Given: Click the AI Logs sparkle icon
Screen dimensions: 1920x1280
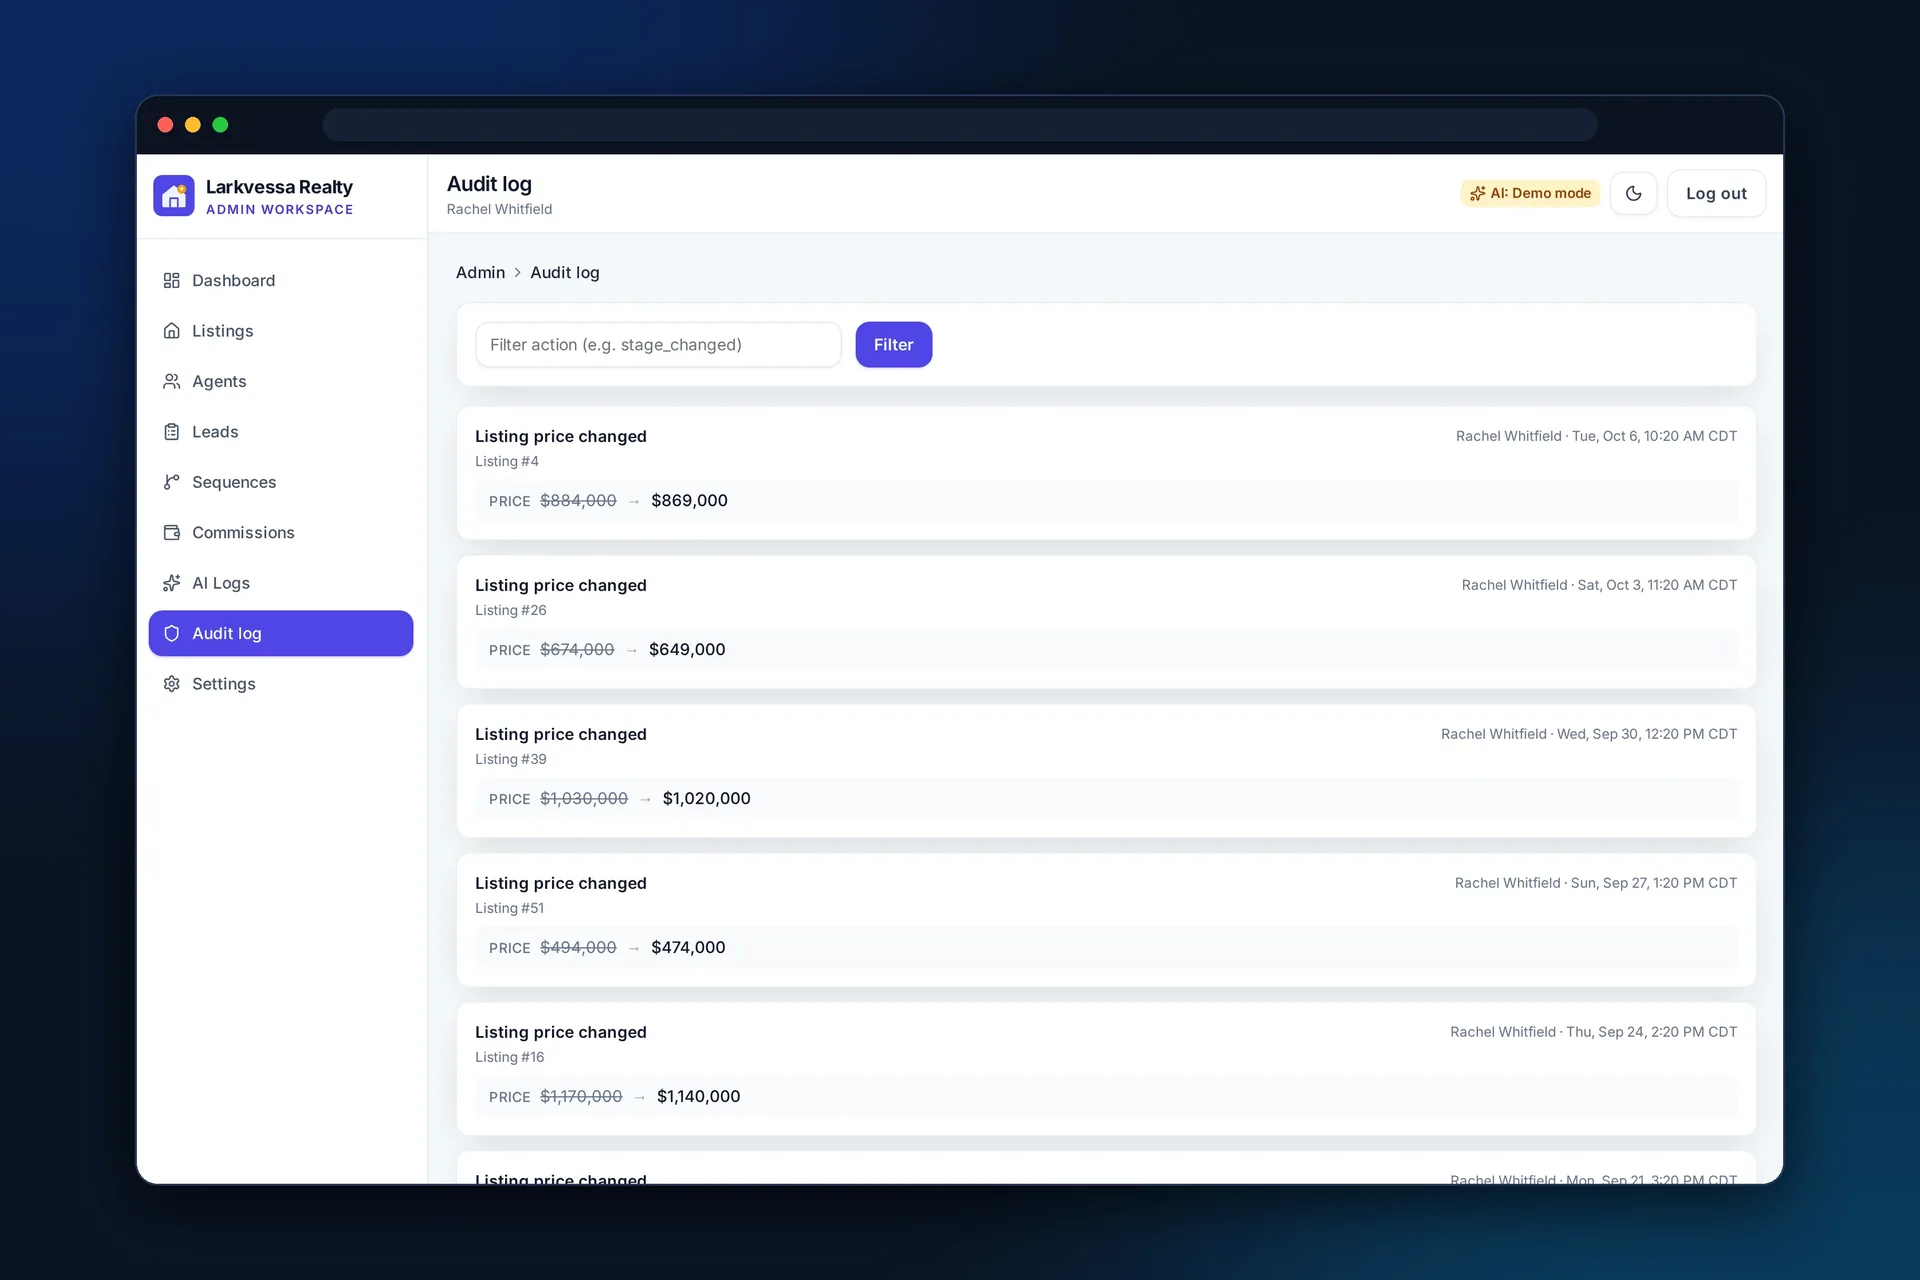Looking at the screenshot, I should (x=172, y=583).
